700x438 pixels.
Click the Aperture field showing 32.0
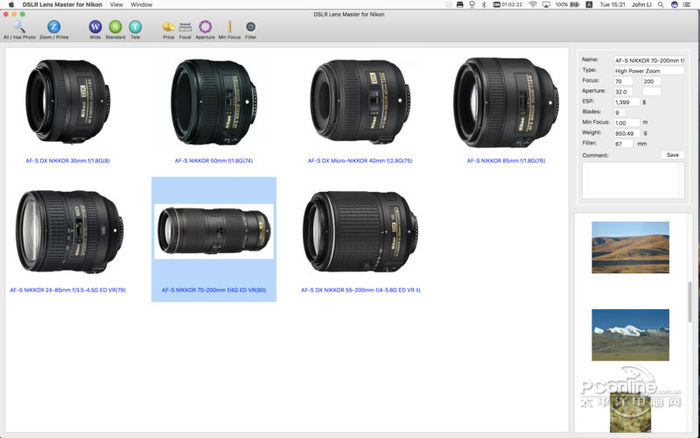click(x=623, y=92)
